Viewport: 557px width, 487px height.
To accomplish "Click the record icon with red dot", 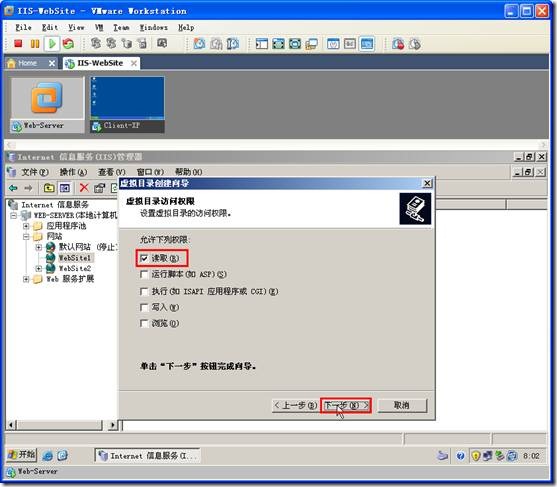I will pos(398,44).
